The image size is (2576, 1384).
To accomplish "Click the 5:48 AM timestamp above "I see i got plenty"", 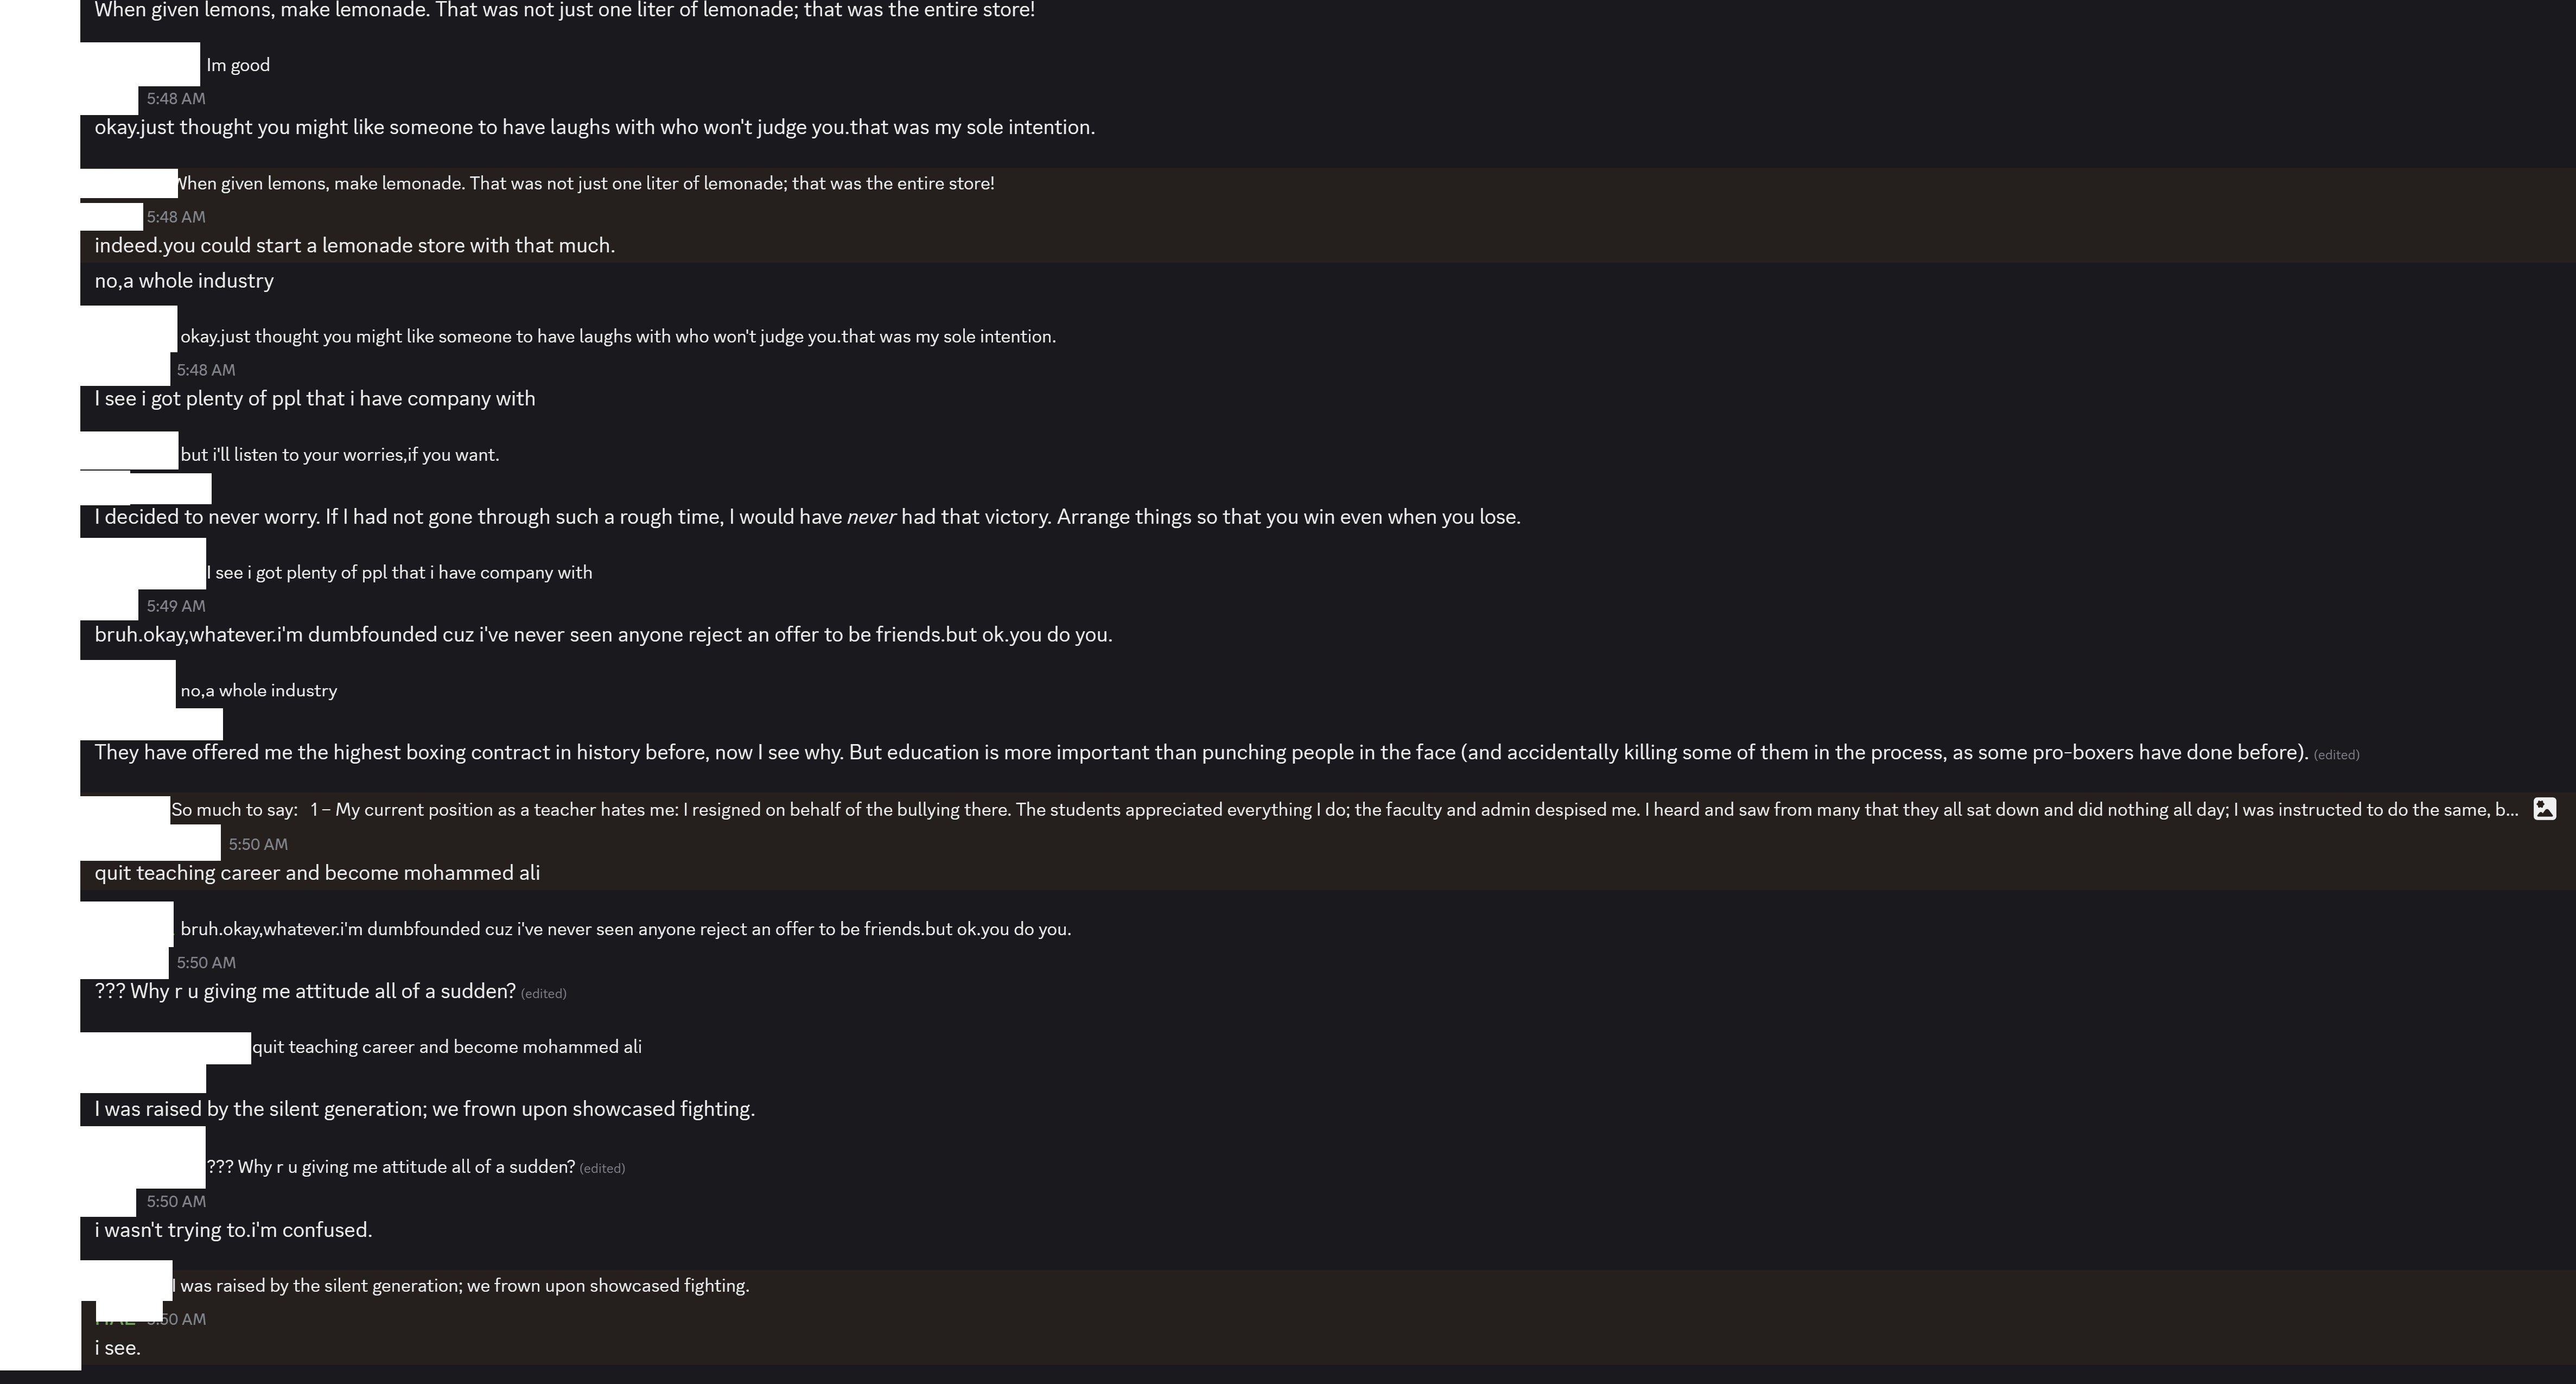I will tap(206, 370).
